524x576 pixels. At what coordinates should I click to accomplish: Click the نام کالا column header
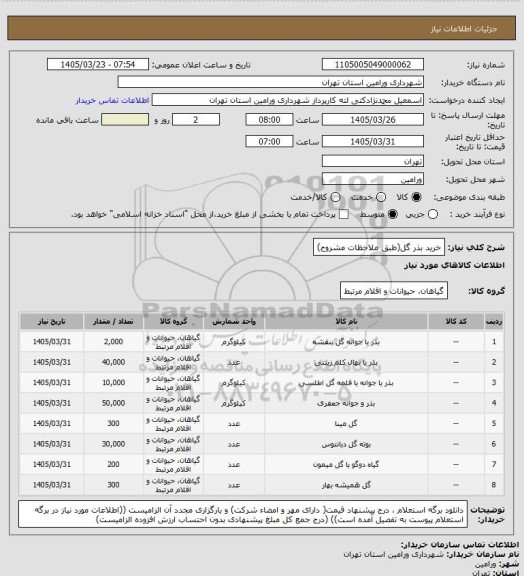(346, 322)
